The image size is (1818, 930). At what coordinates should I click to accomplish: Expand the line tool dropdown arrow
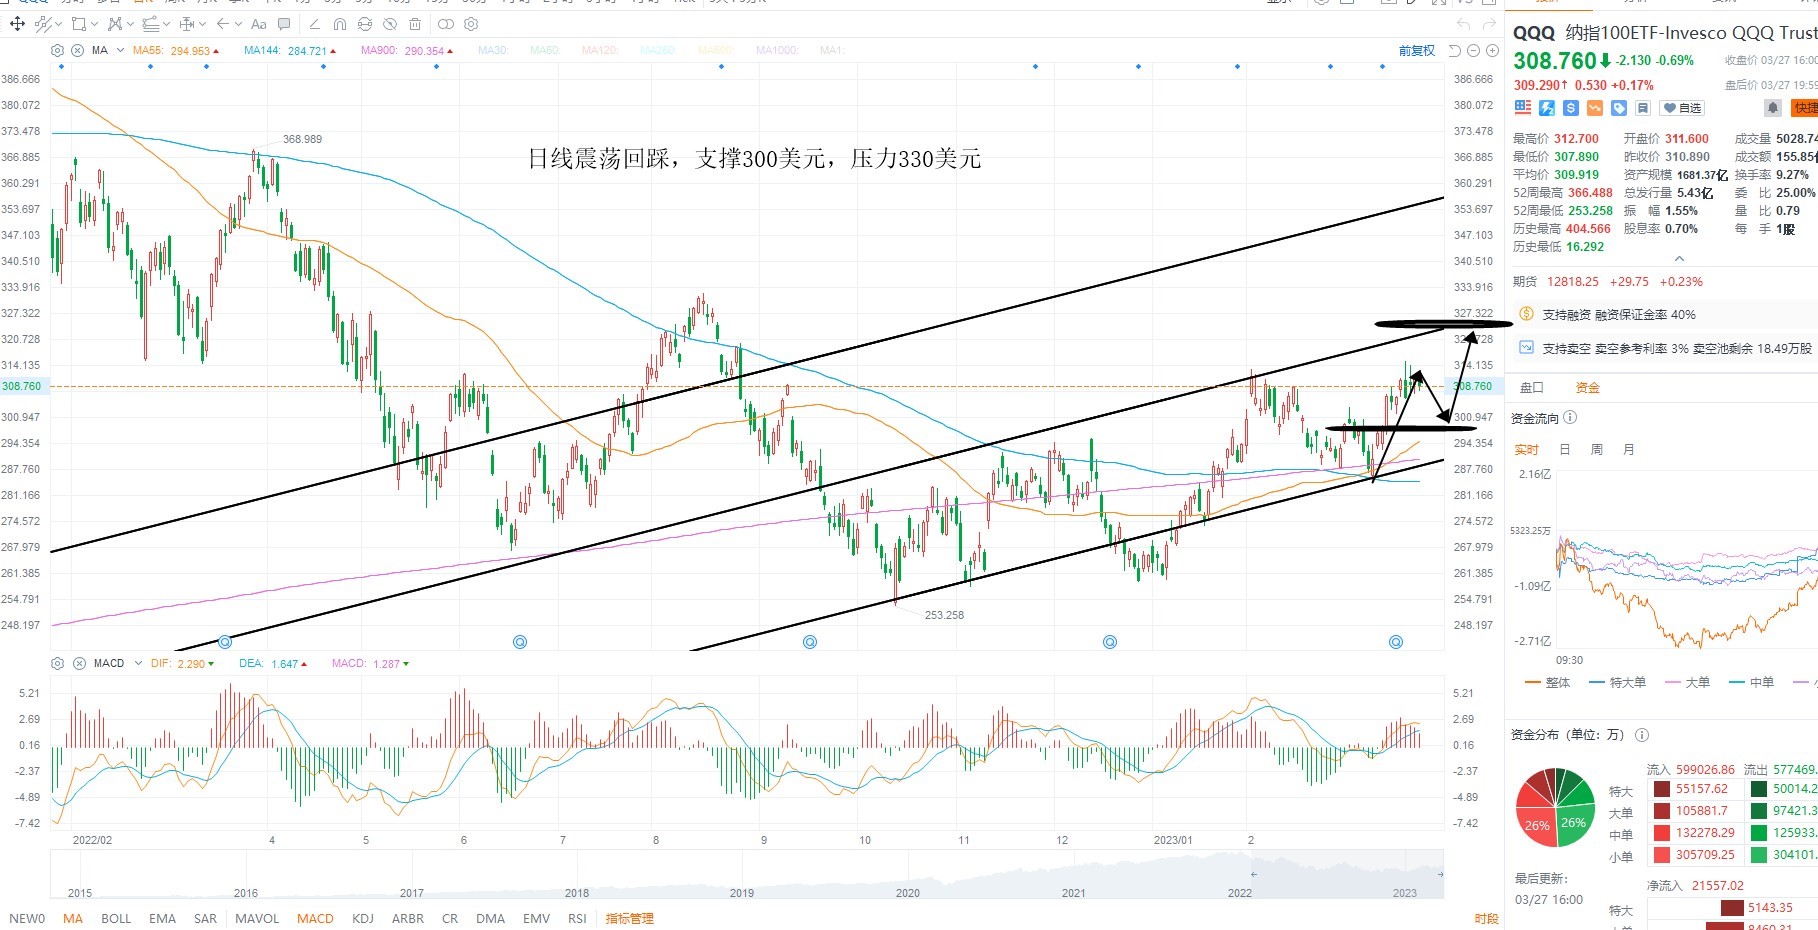tap(58, 24)
